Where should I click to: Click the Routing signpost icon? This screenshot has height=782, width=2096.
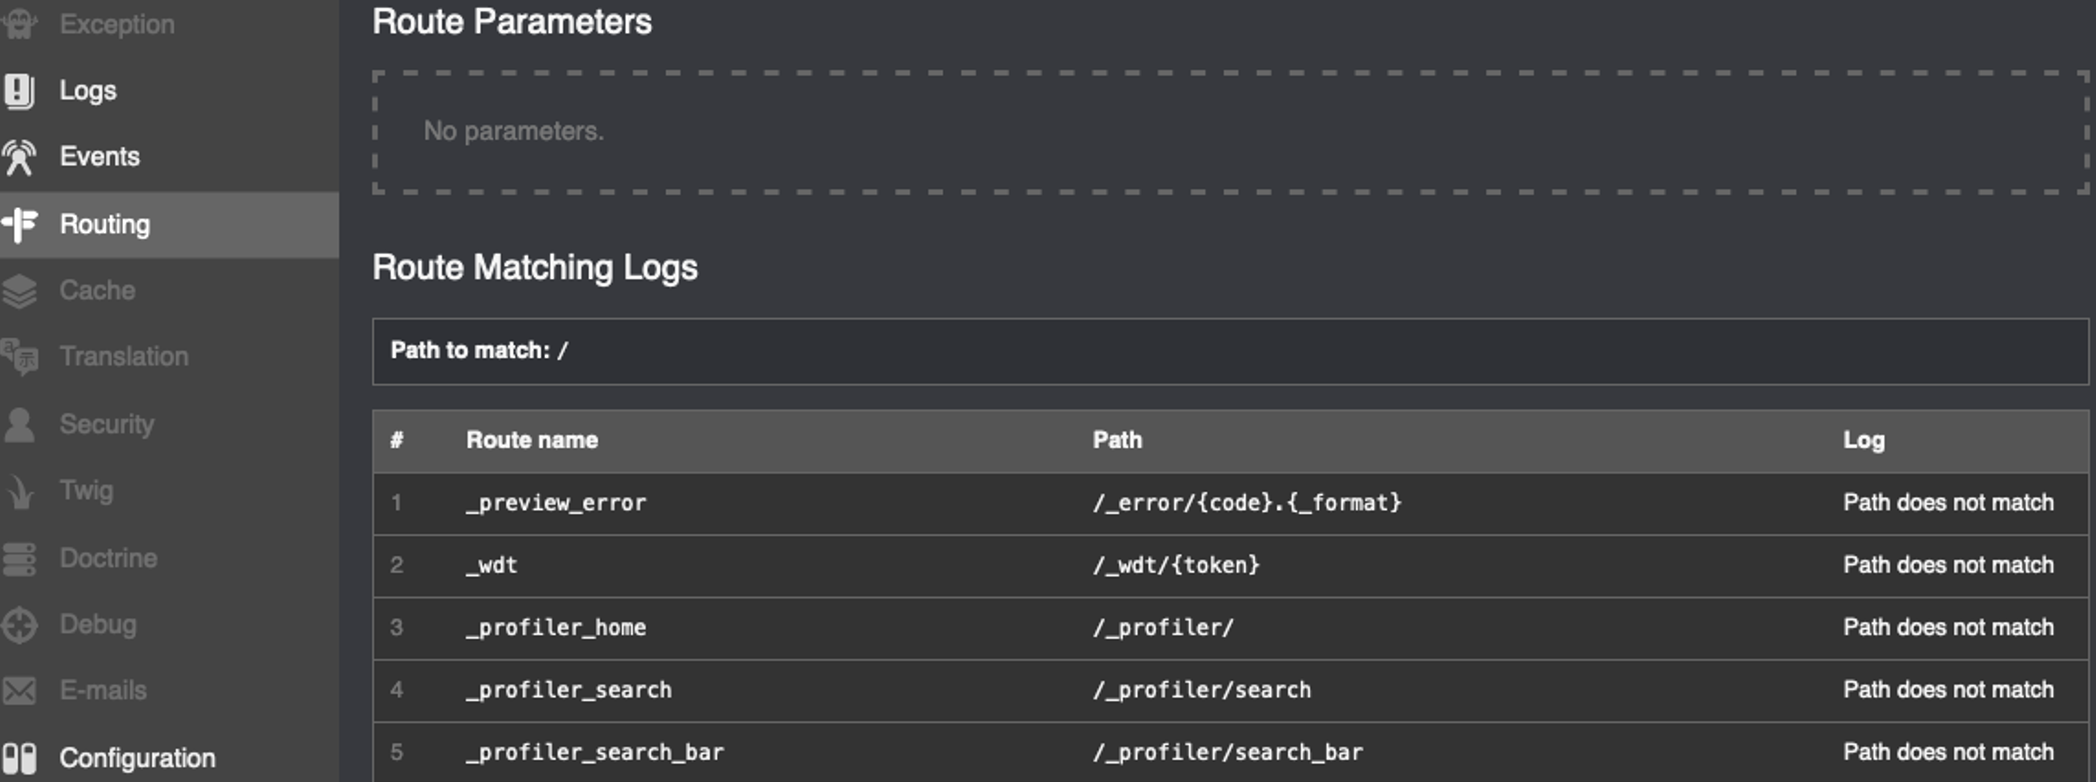(x=20, y=225)
